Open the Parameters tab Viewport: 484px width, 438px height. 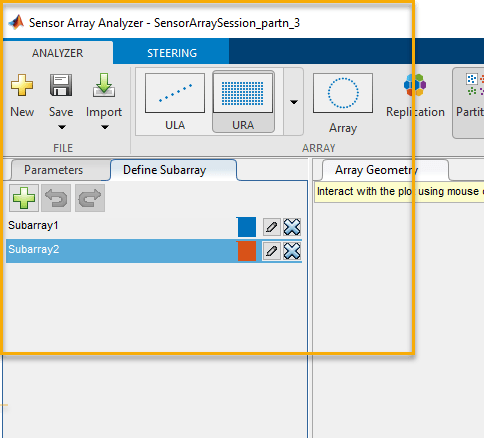[54, 170]
